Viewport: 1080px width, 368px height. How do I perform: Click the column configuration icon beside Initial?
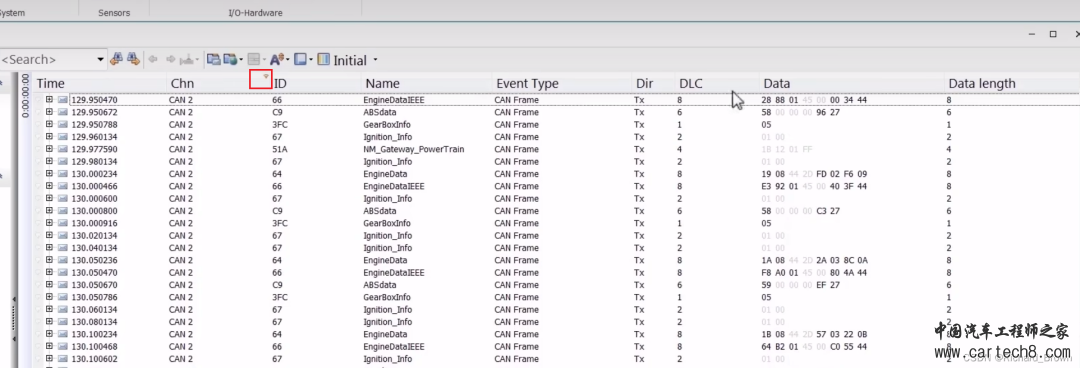click(324, 60)
